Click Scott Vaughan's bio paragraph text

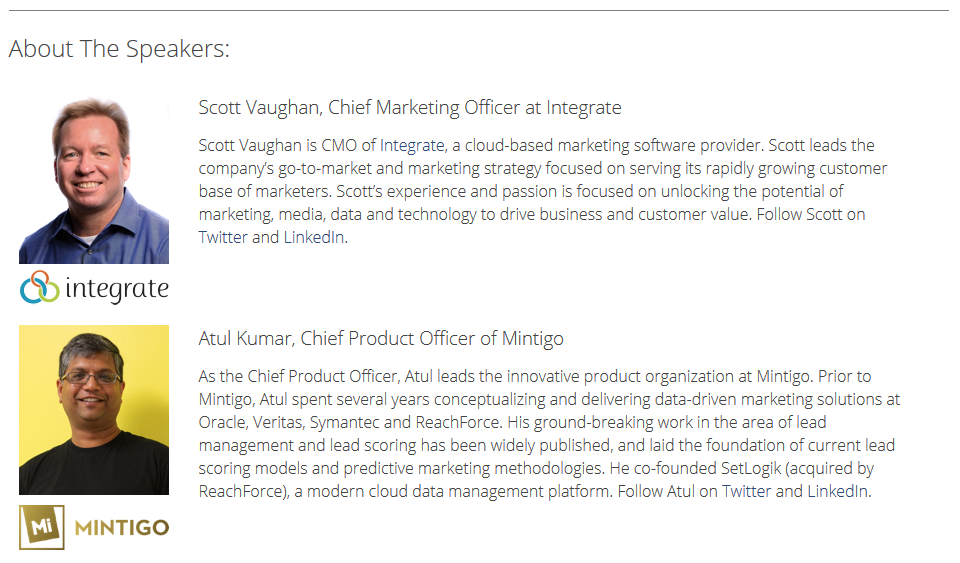point(543,192)
